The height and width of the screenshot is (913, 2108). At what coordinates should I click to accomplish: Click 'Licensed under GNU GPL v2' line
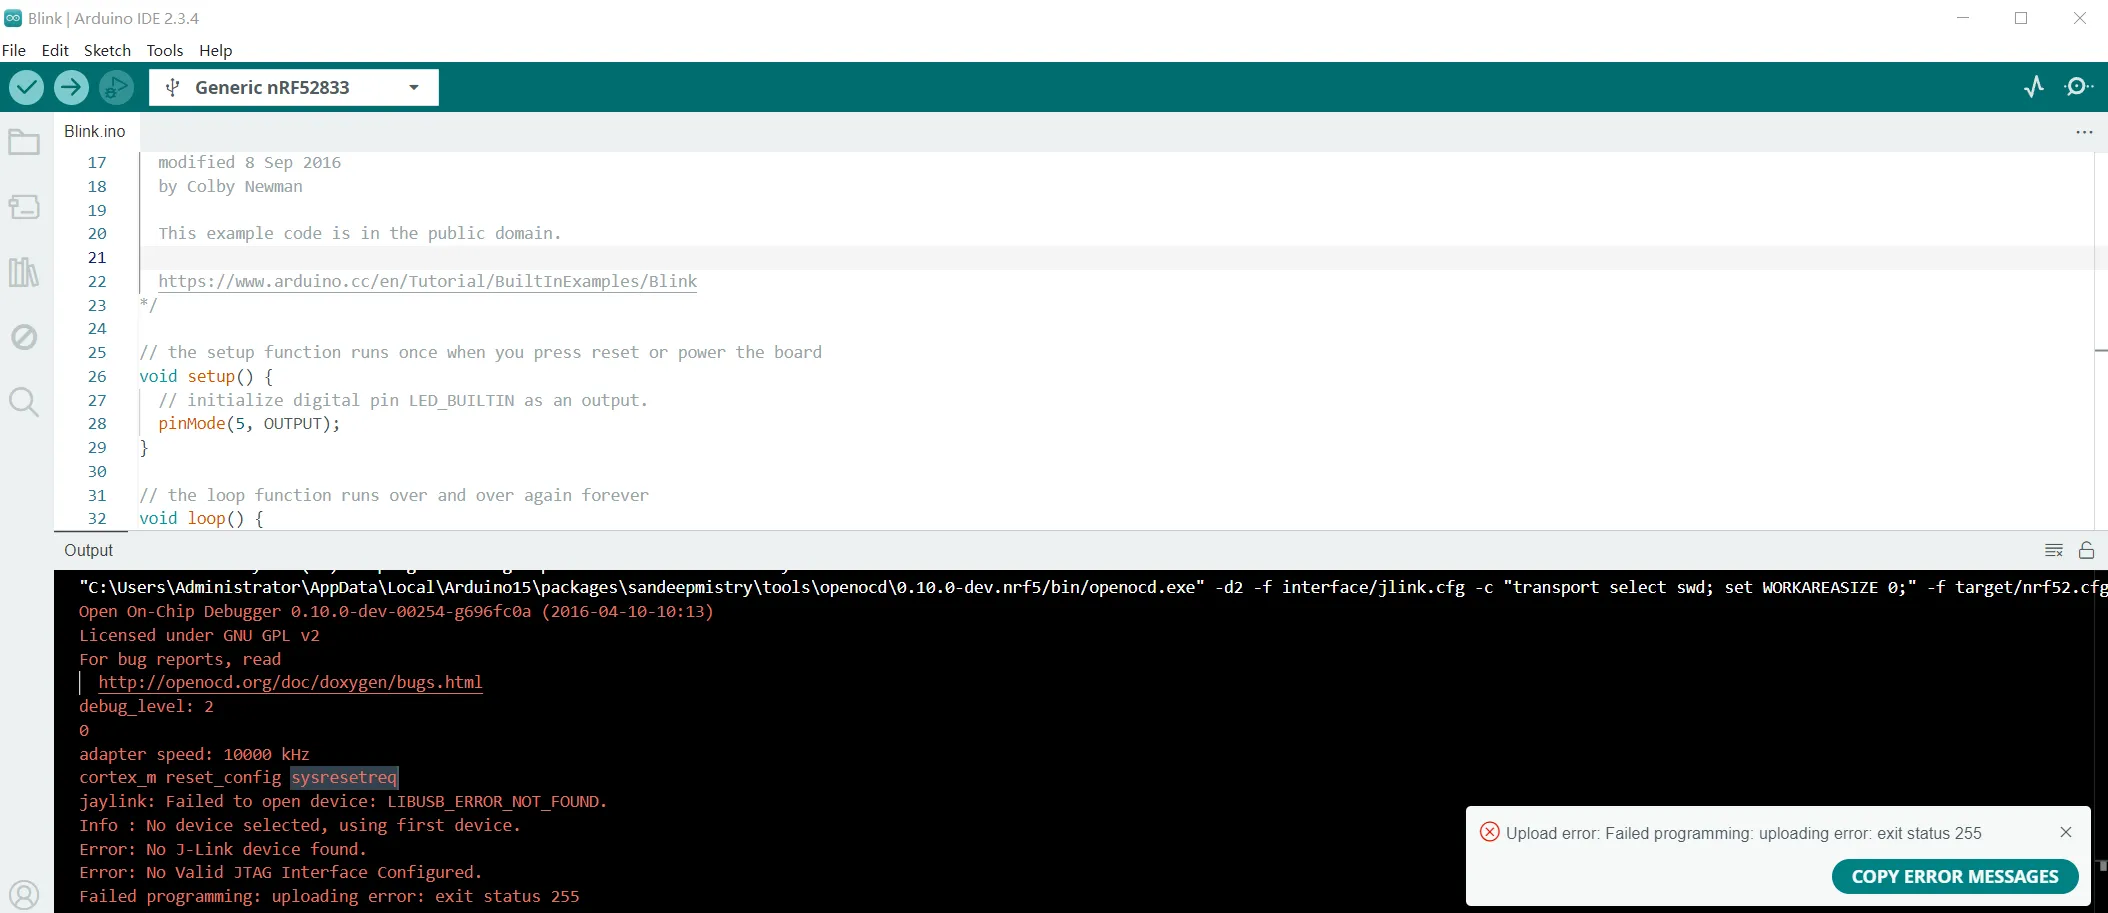pos(199,636)
